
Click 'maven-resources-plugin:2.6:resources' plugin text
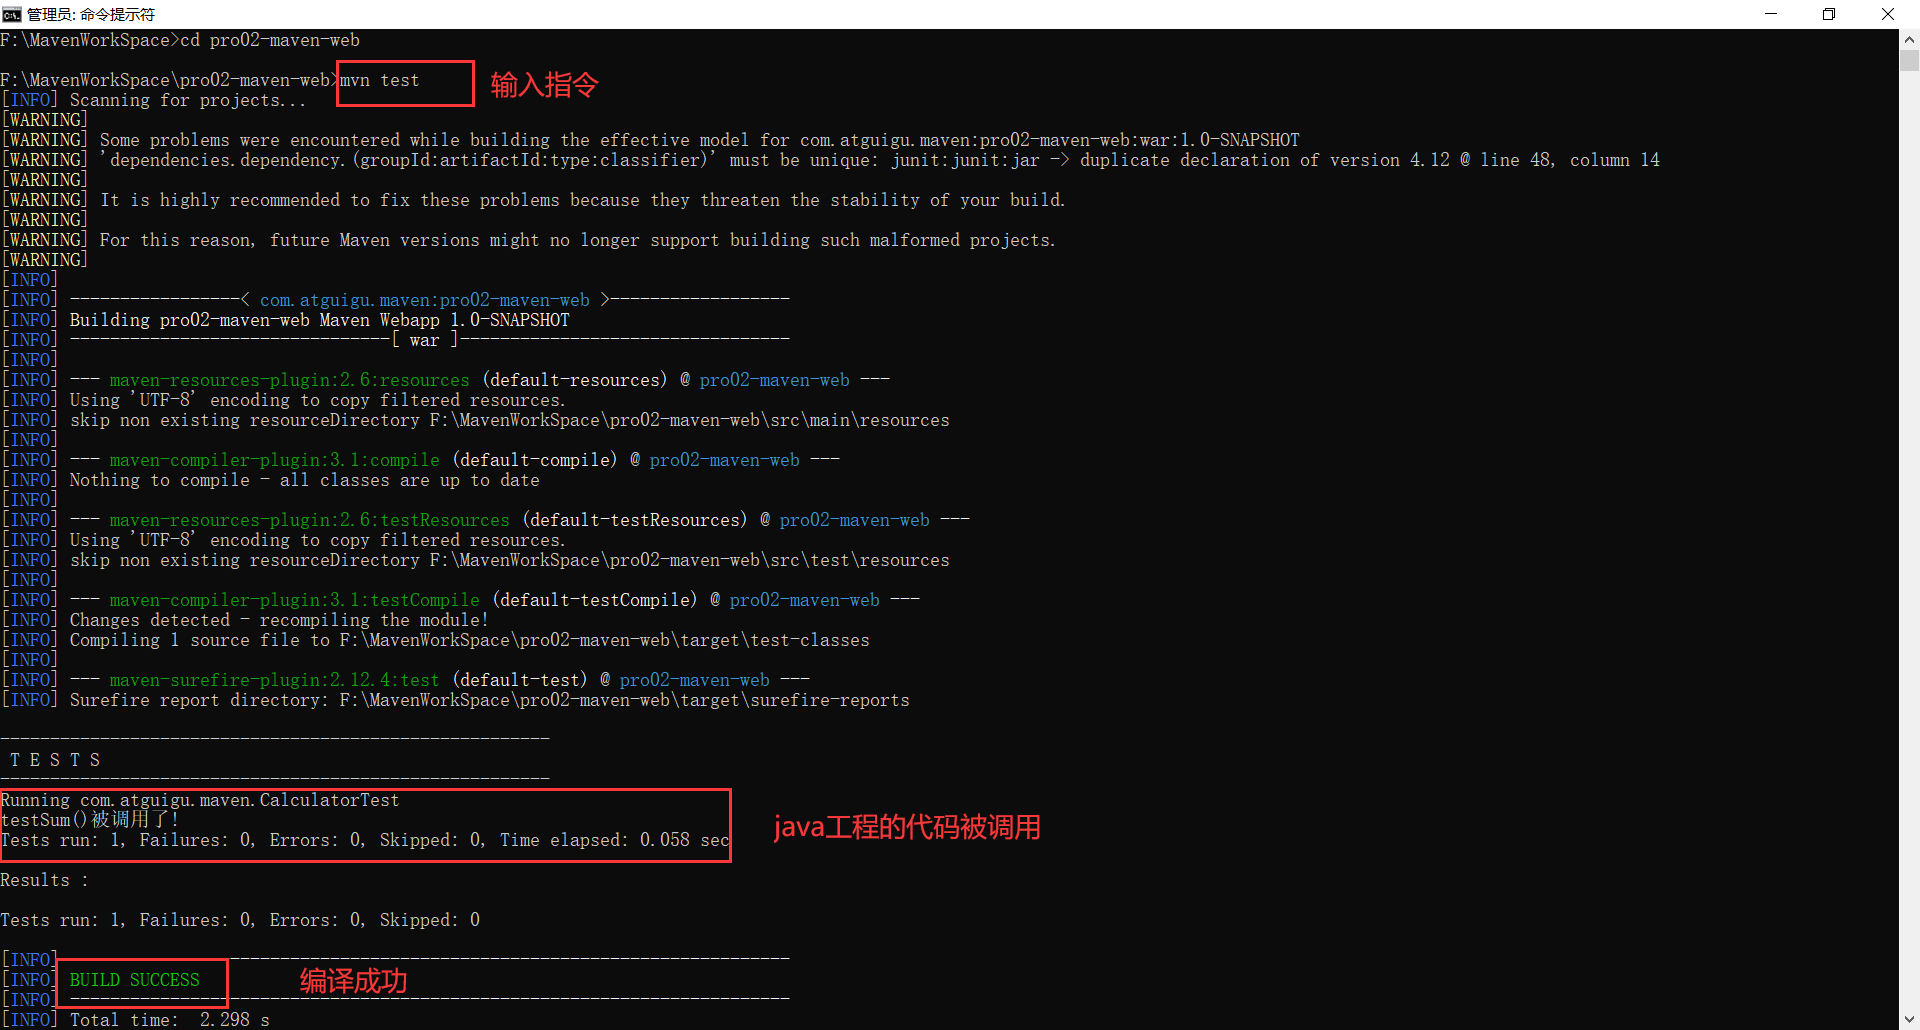click(x=290, y=380)
